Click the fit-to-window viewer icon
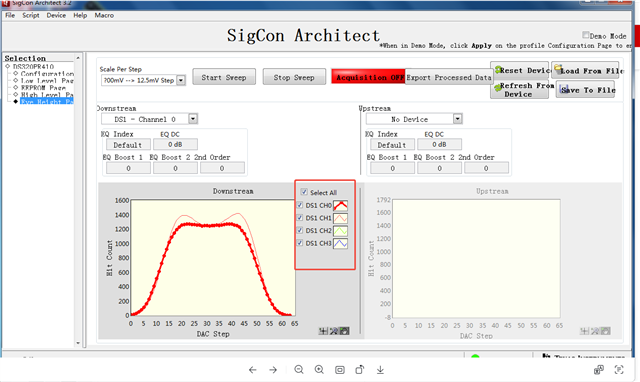This screenshot has height=382, width=640. pos(340,370)
